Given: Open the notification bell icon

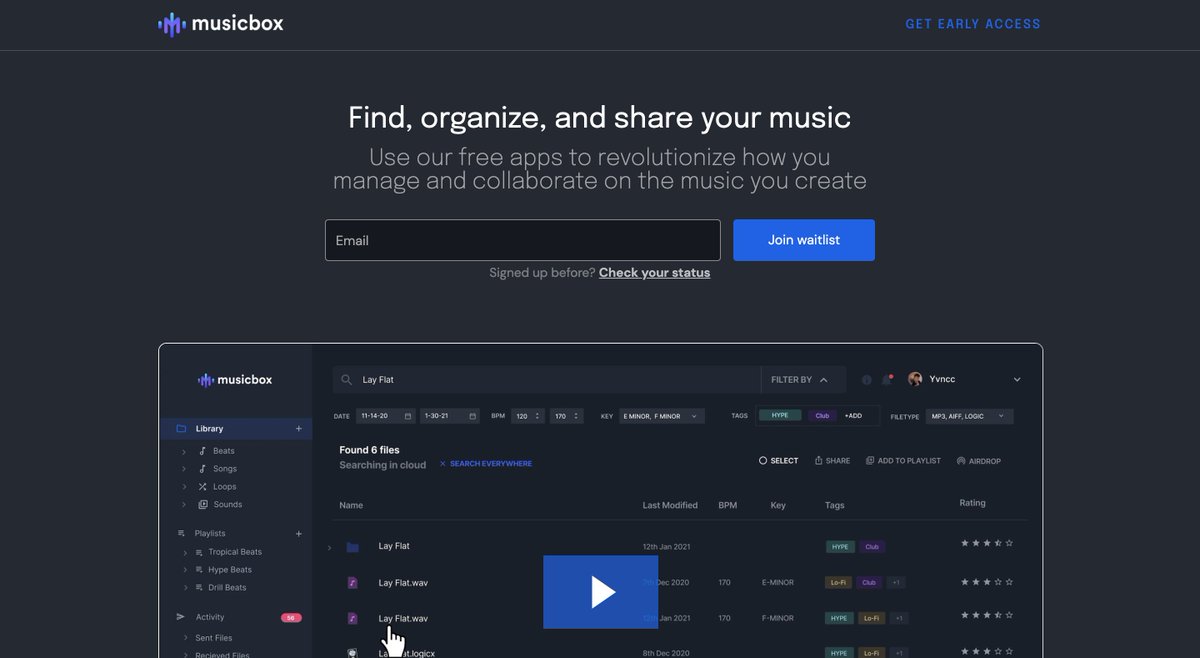Looking at the screenshot, I should (886, 380).
